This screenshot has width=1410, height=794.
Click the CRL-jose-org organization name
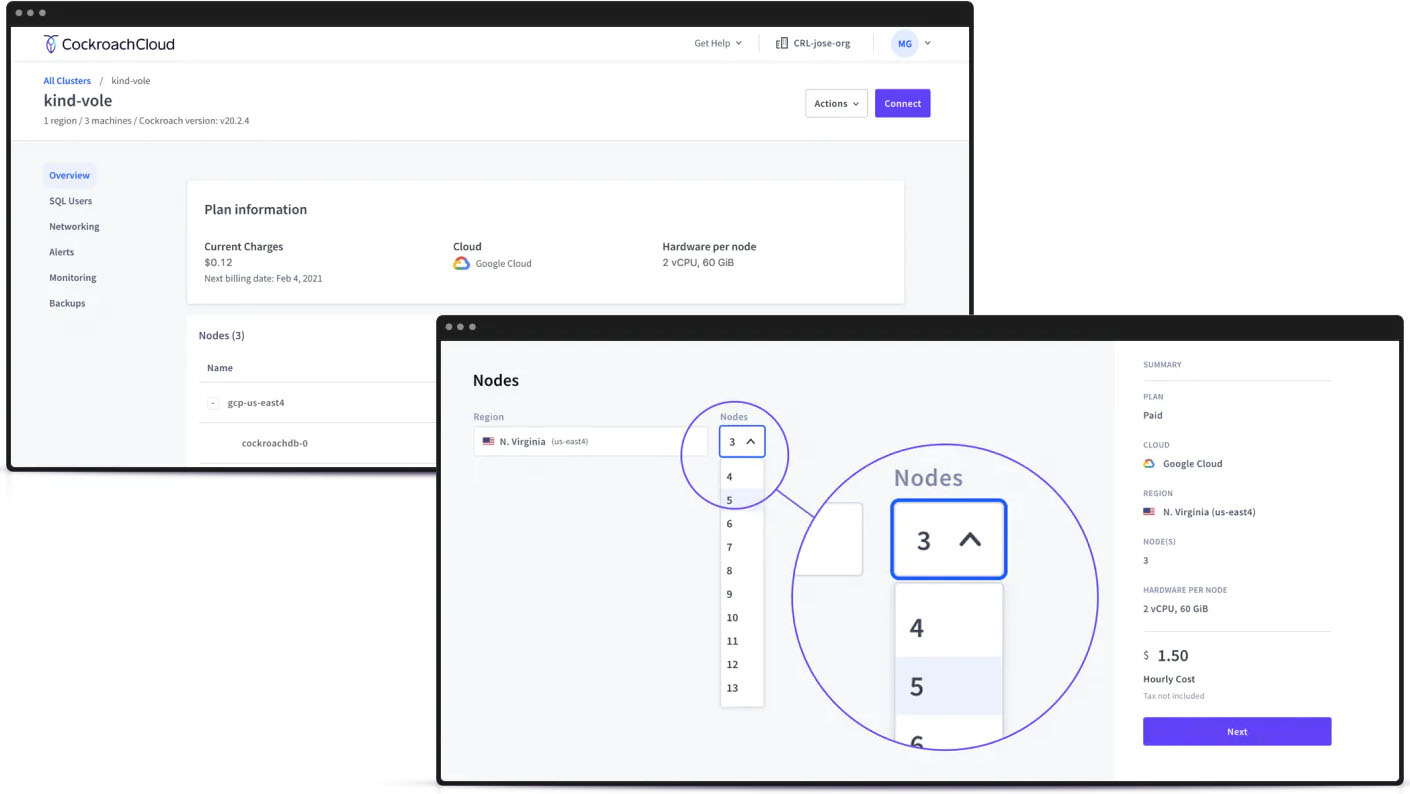(822, 44)
